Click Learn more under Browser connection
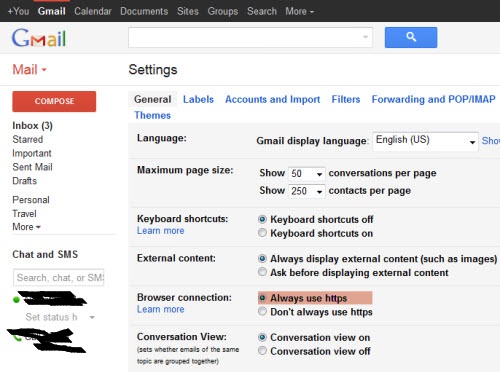This screenshot has height=372, width=500. click(160, 309)
